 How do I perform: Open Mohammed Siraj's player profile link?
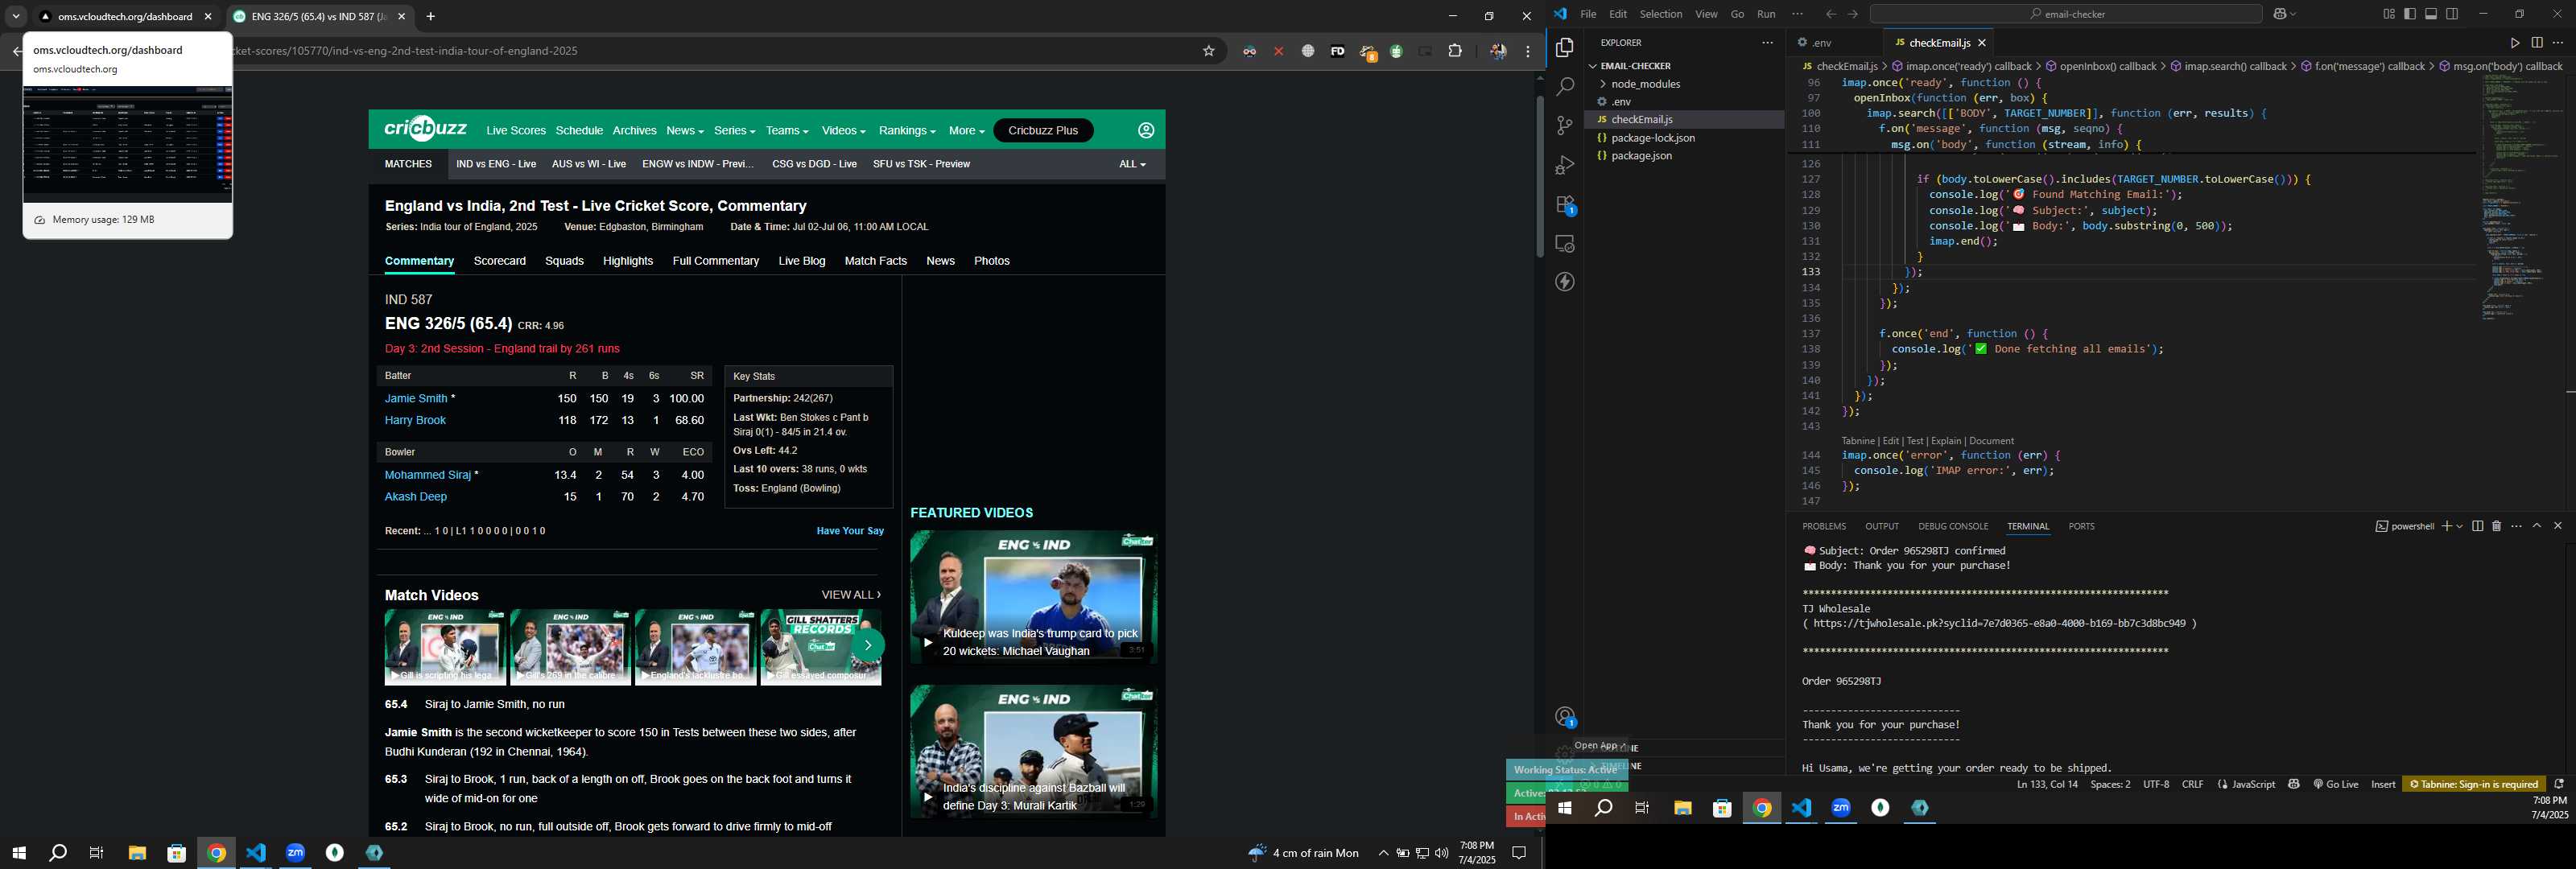[x=428, y=475]
